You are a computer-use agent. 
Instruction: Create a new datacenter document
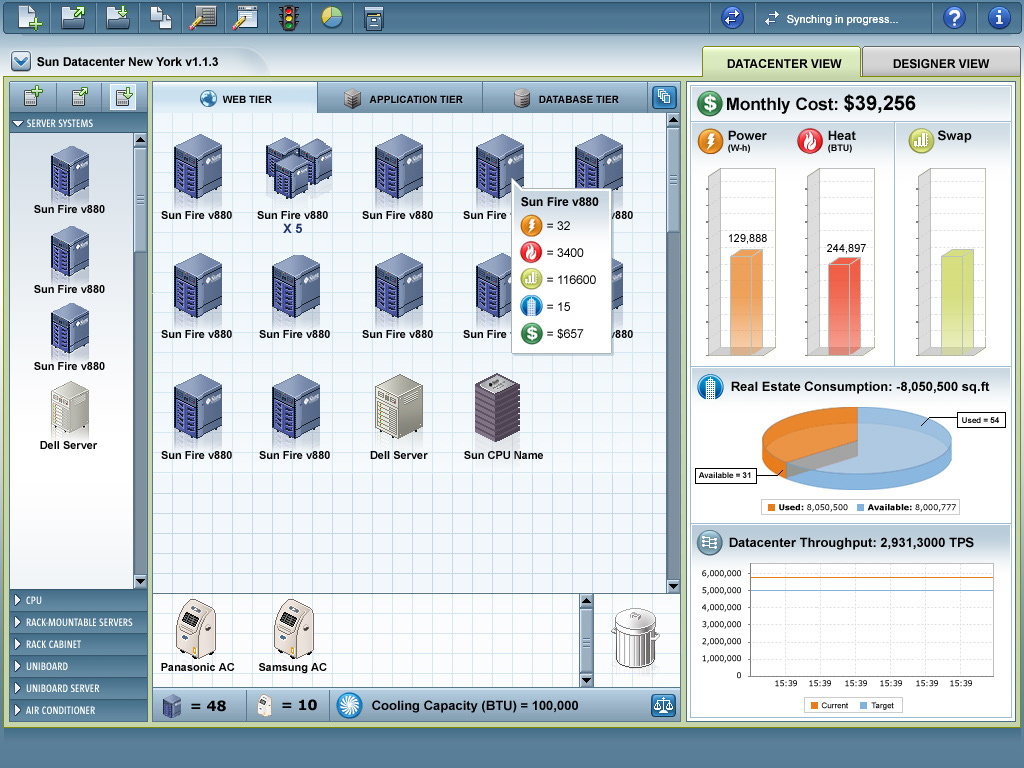pos(30,18)
